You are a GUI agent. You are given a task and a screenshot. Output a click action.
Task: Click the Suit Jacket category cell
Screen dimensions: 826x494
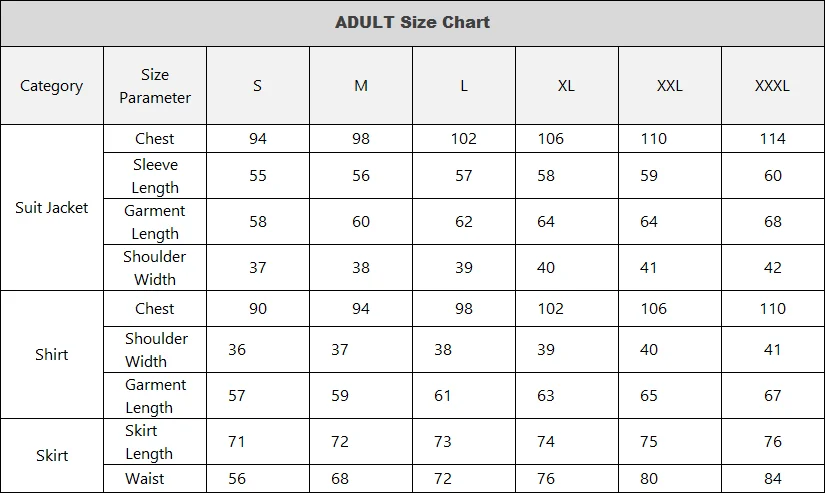point(52,208)
